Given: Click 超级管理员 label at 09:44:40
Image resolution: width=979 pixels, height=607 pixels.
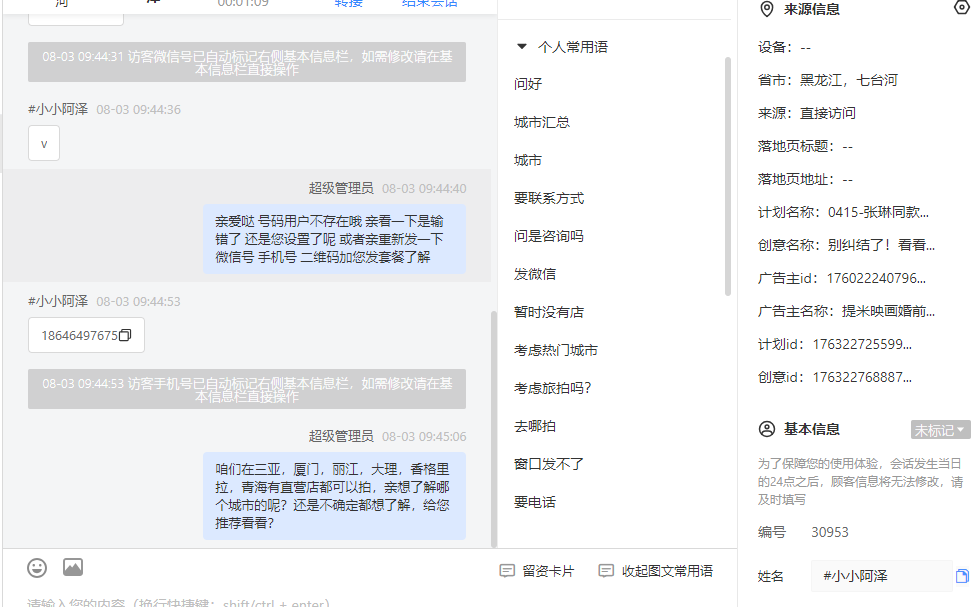Looking at the screenshot, I should click(341, 188).
